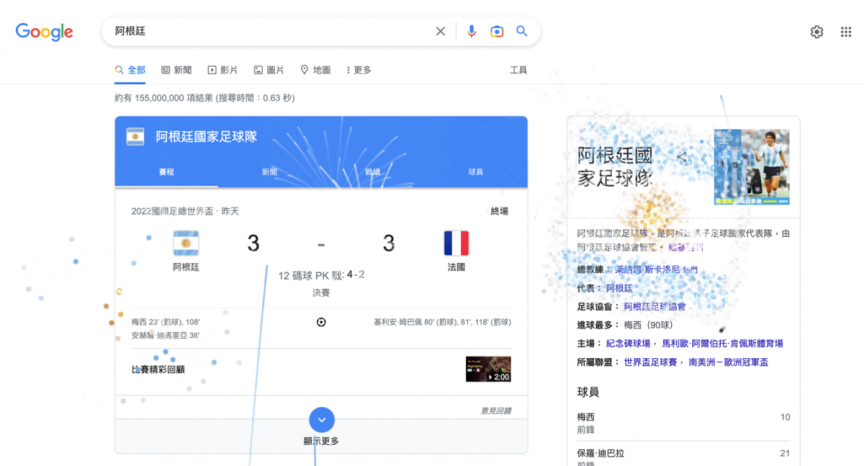Play the match highlights video thumbnail
This screenshot has width=864, height=466.
coord(488,369)
